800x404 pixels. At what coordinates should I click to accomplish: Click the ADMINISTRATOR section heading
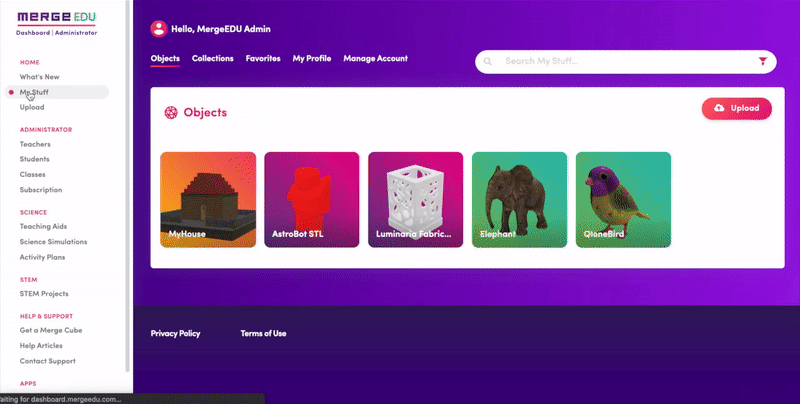point(46,130)
